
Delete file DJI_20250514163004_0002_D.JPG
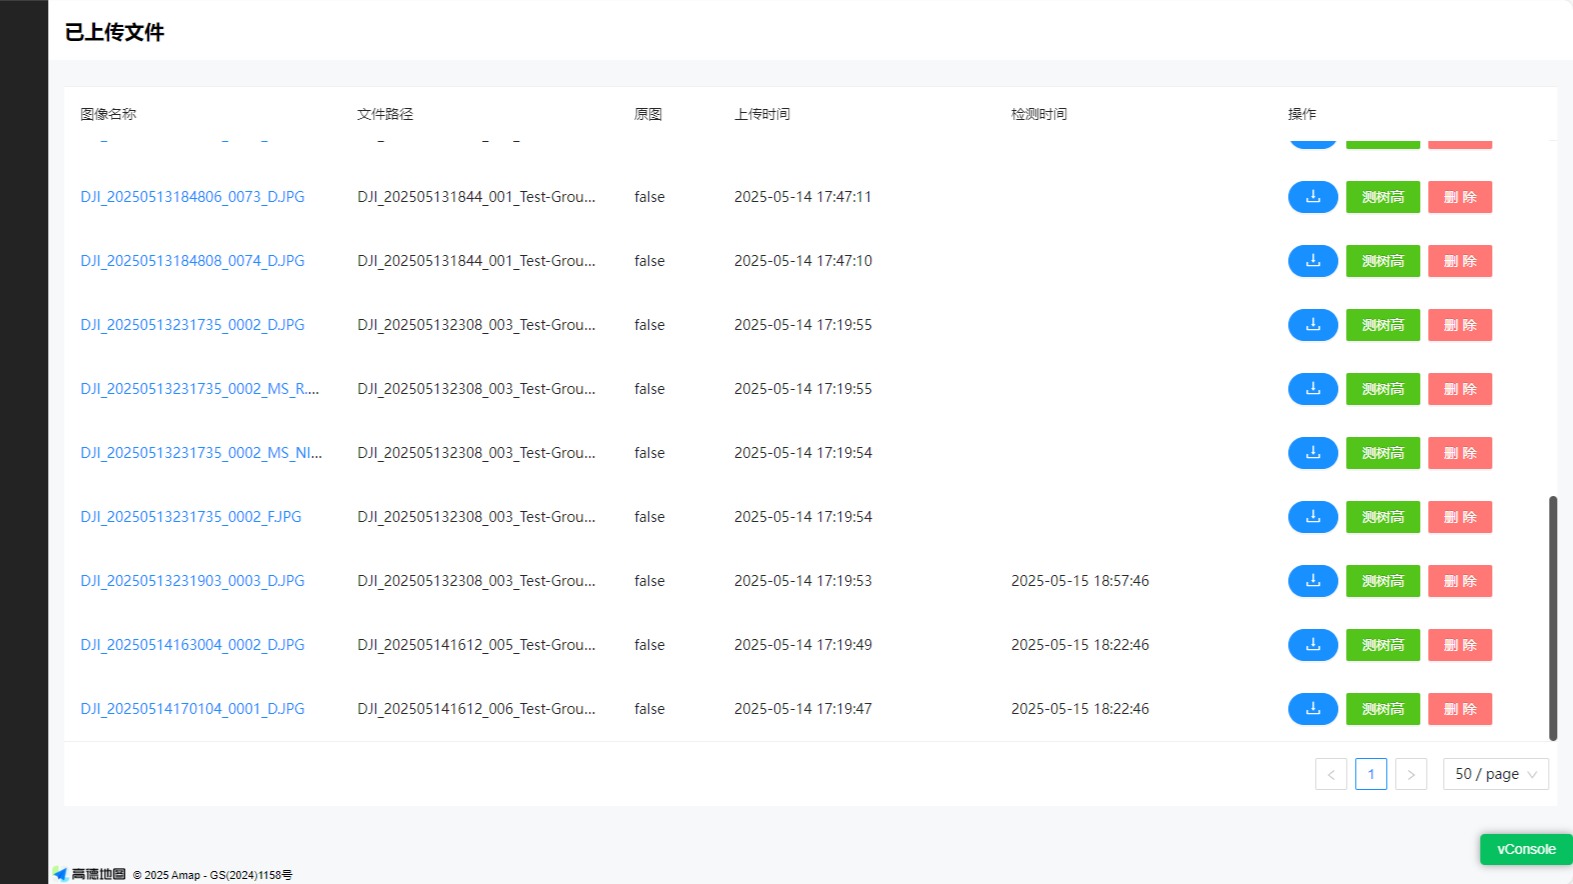(1460, 645)
